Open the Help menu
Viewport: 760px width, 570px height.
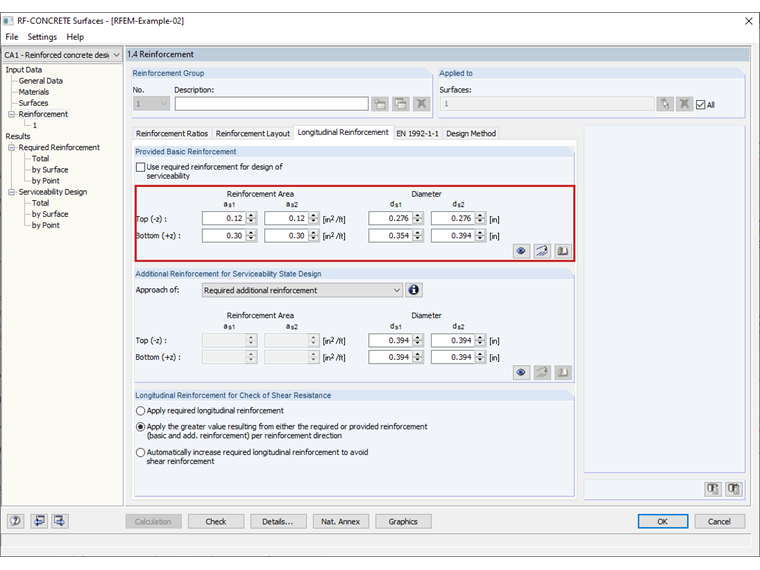(75, 37)
